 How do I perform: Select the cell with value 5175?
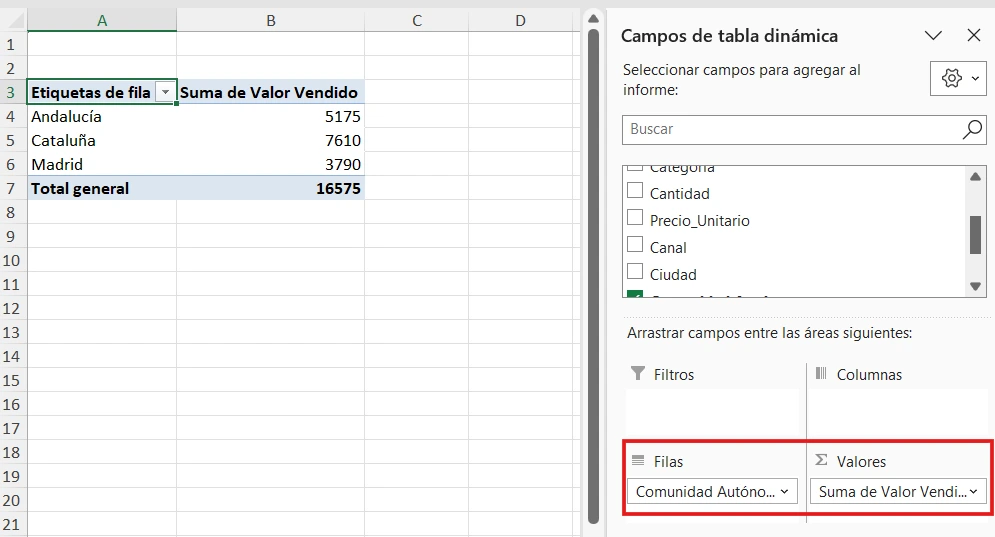click(x=270, y=117)
